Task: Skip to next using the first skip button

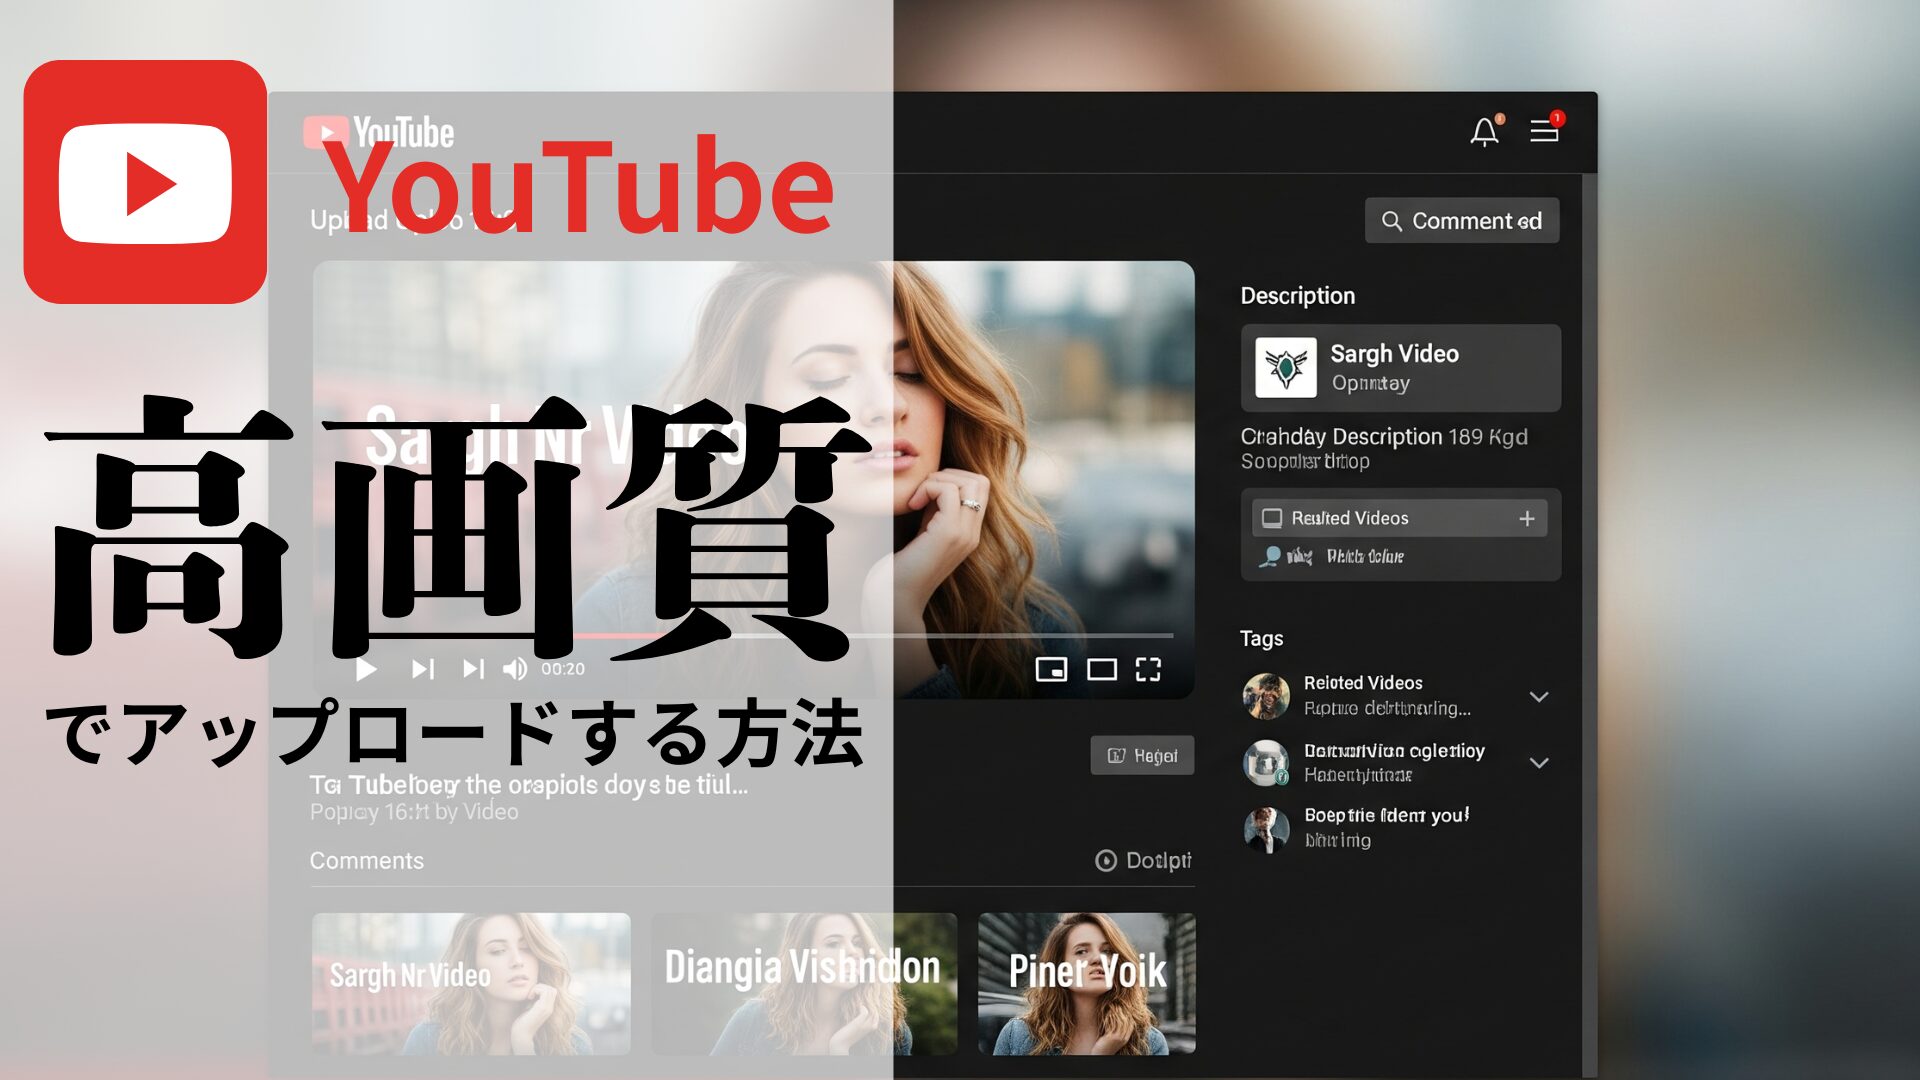Action: [423, 669]
